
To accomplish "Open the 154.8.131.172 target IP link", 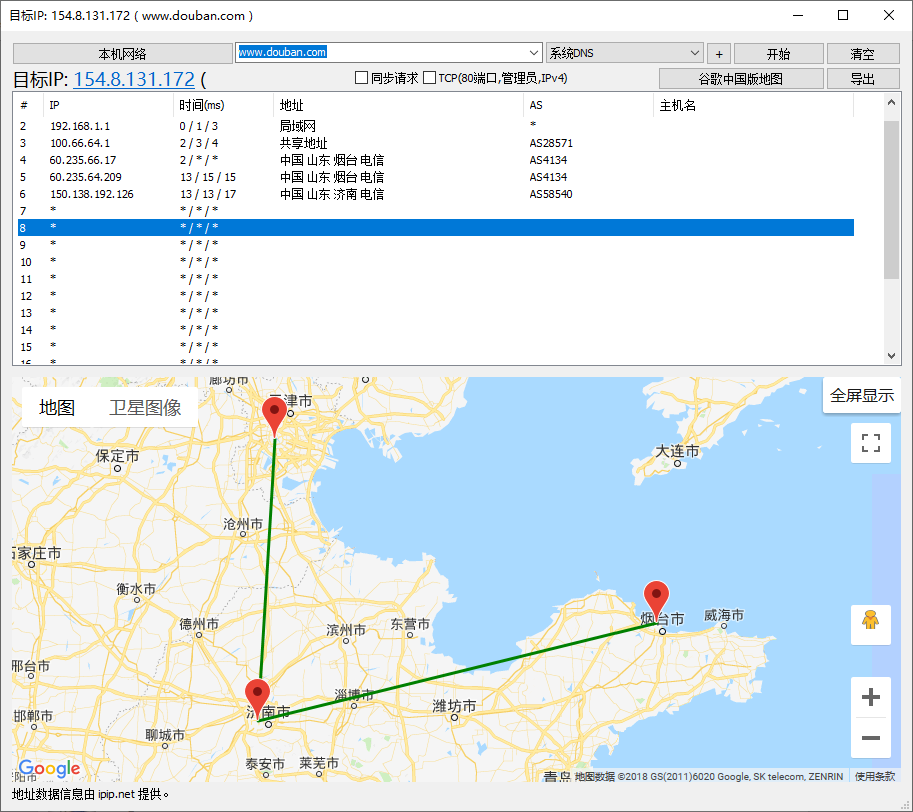I will [x=134, y=79].
